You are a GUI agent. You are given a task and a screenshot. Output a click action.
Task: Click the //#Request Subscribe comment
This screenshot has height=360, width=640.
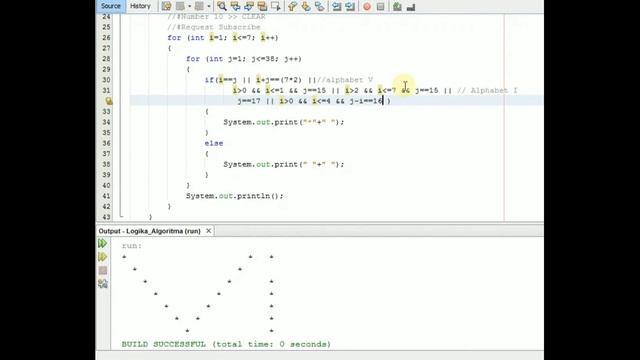click(214, 27)
